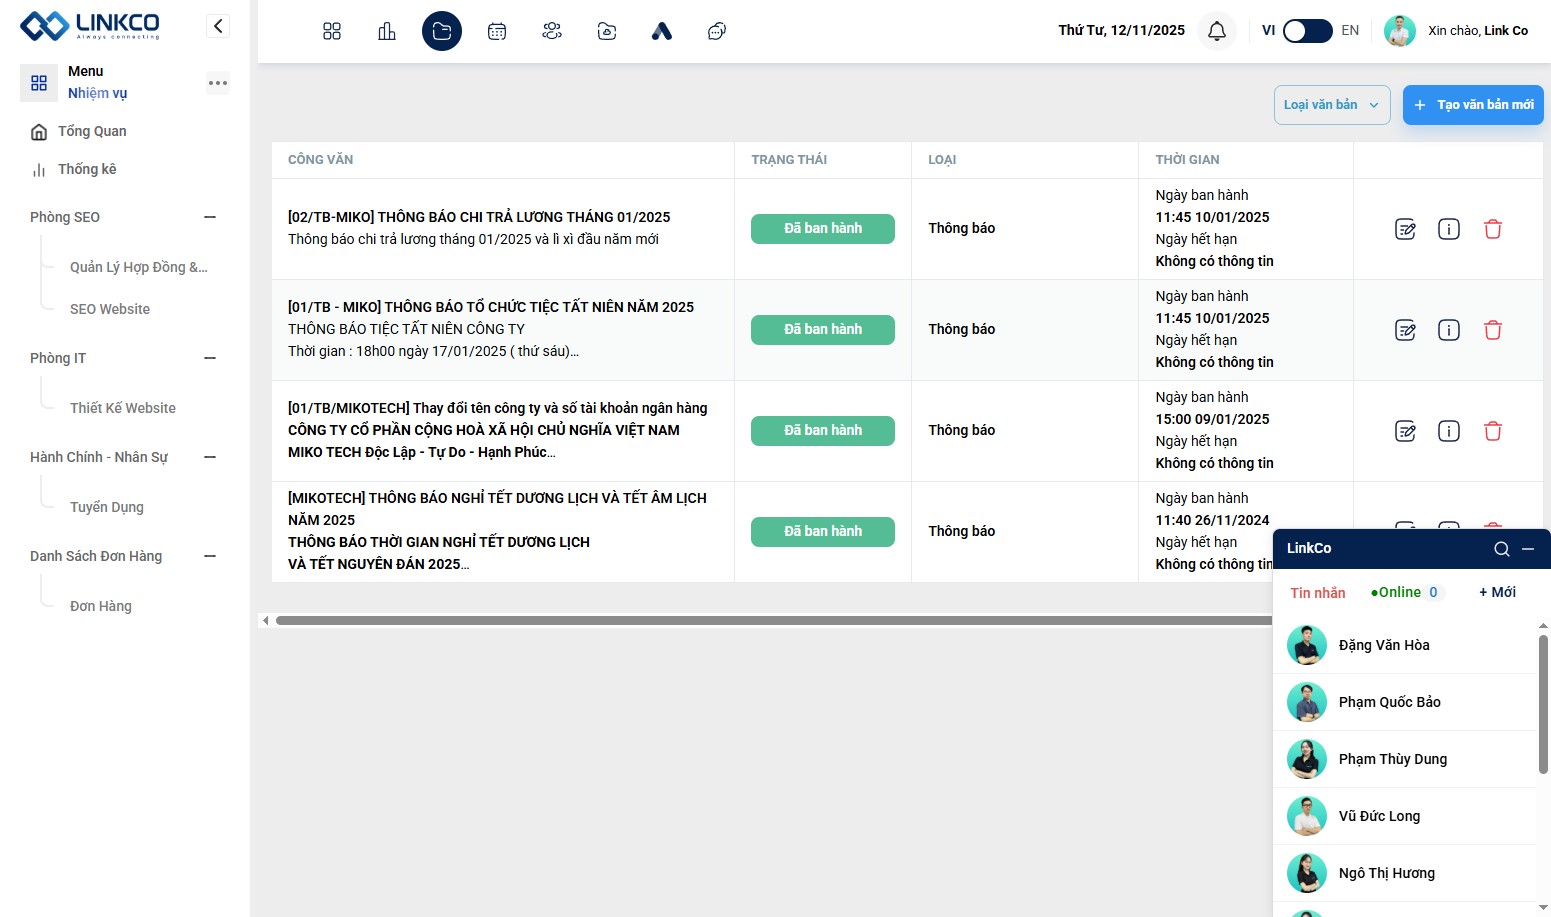Viewport: 1551px width, 917px height.
Task: Switch to the Tin nhắn tab in chat
Action: pyautogui.click(x=1317, y=593)
